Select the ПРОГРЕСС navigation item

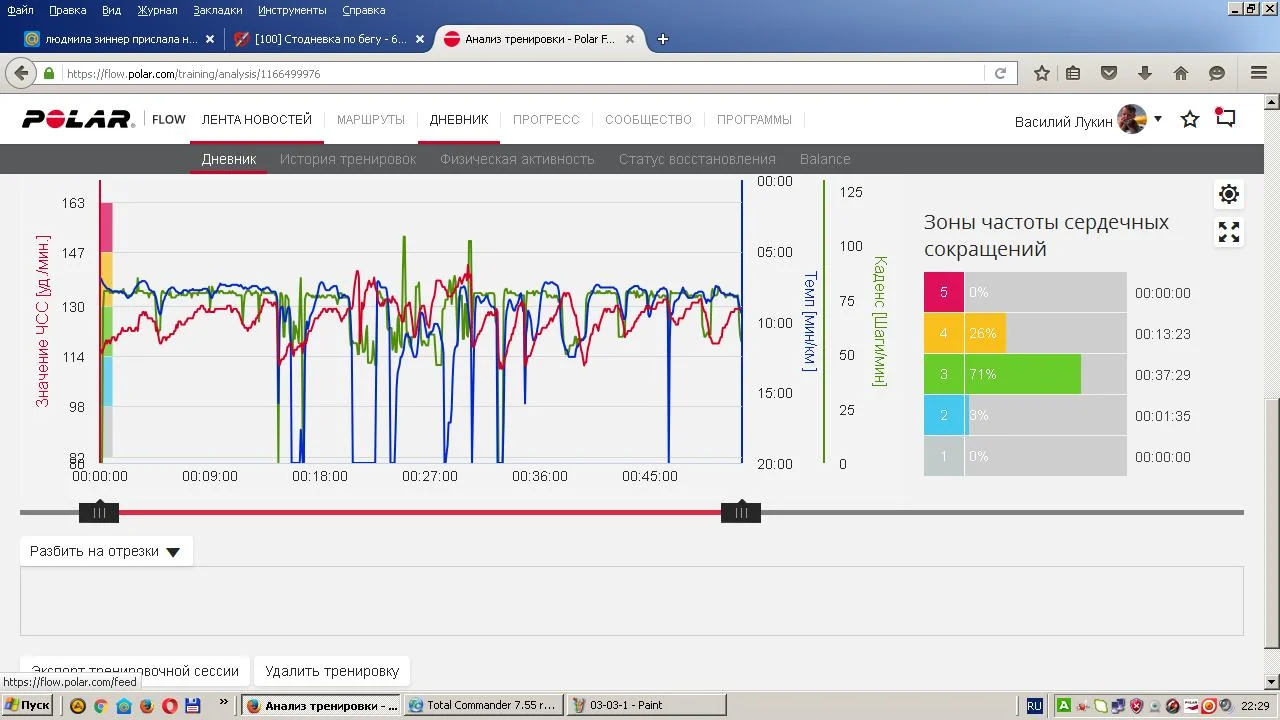click(546, 120)
